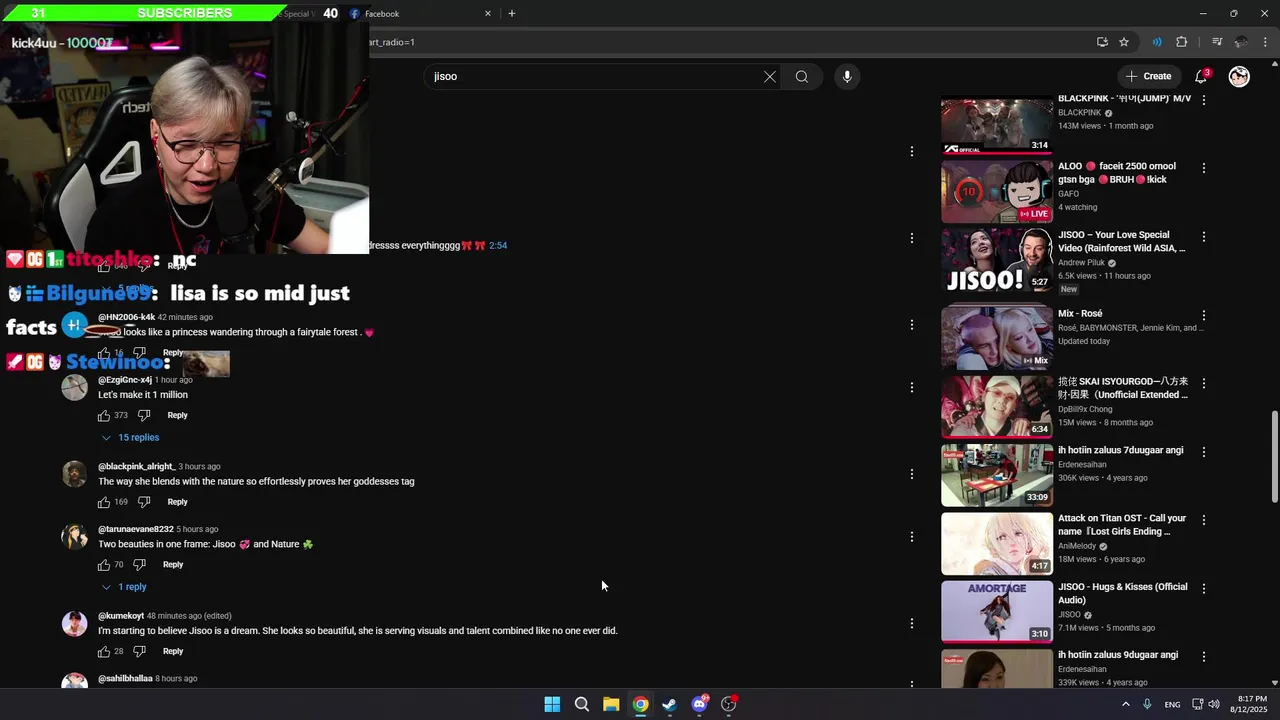Open action menu for @blackpink_alright_ comment

point(911,474)
